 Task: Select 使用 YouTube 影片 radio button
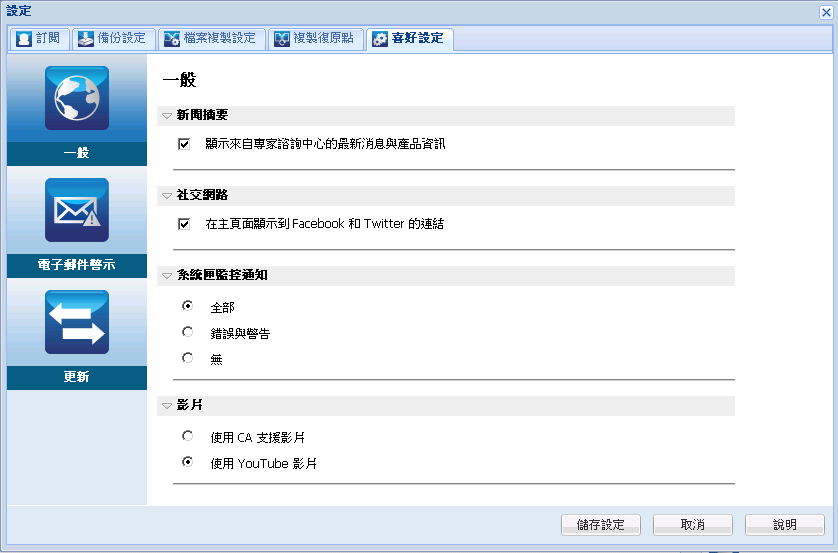click(x=188, y=461)
